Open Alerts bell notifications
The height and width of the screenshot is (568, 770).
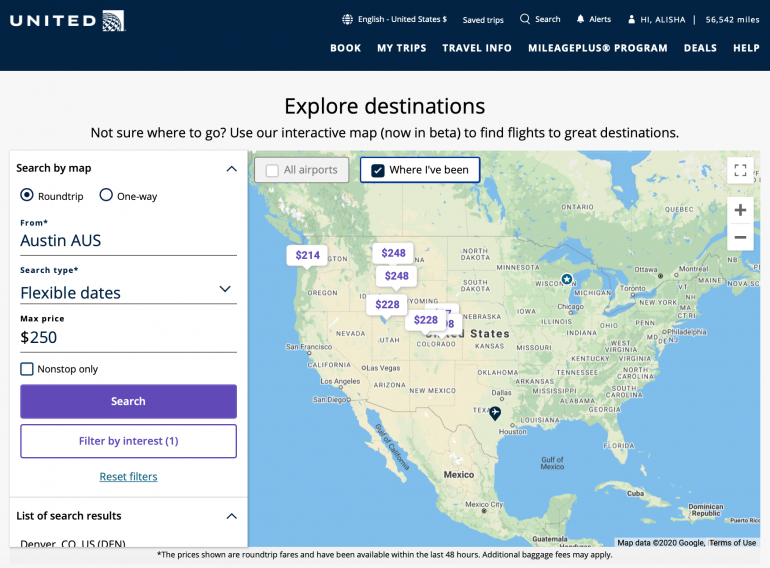point(581,19)
